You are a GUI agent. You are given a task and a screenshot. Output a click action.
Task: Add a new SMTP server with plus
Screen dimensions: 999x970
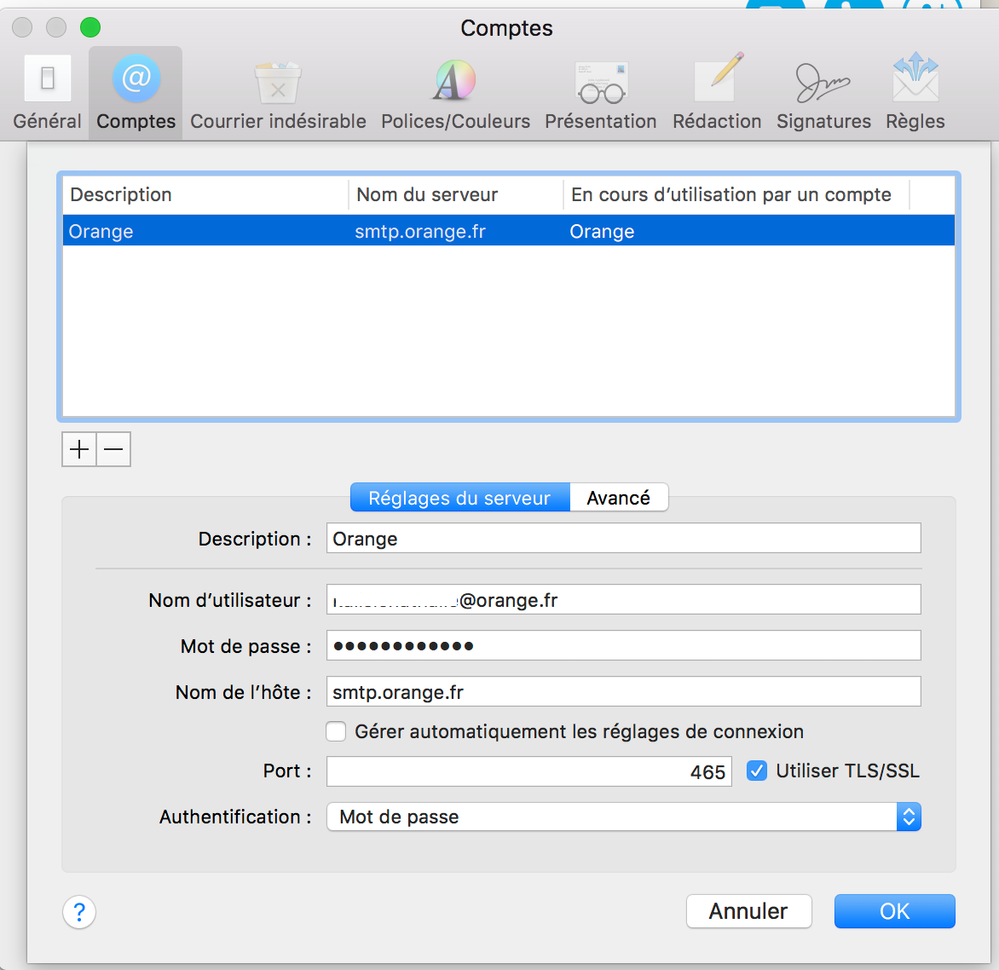79,449
